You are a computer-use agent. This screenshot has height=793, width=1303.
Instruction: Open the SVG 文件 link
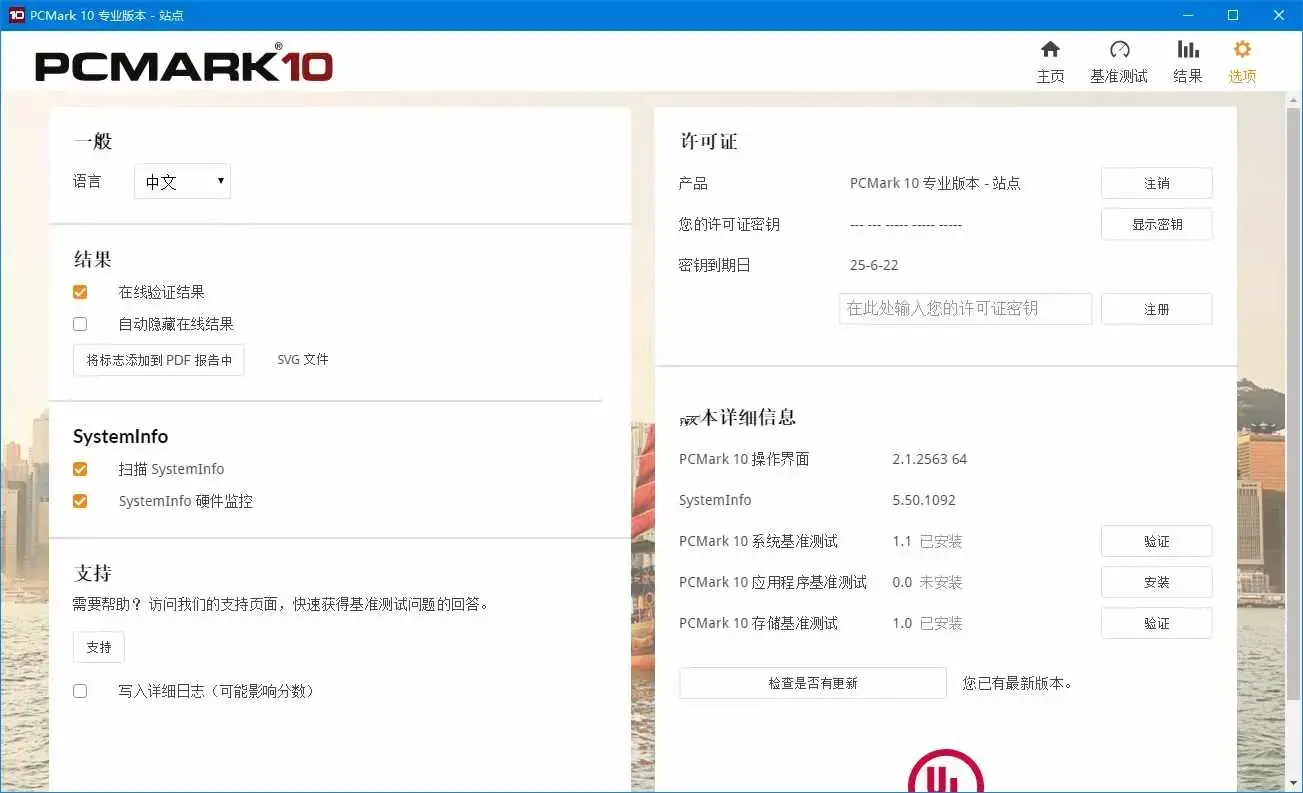[x=302, y=359]
